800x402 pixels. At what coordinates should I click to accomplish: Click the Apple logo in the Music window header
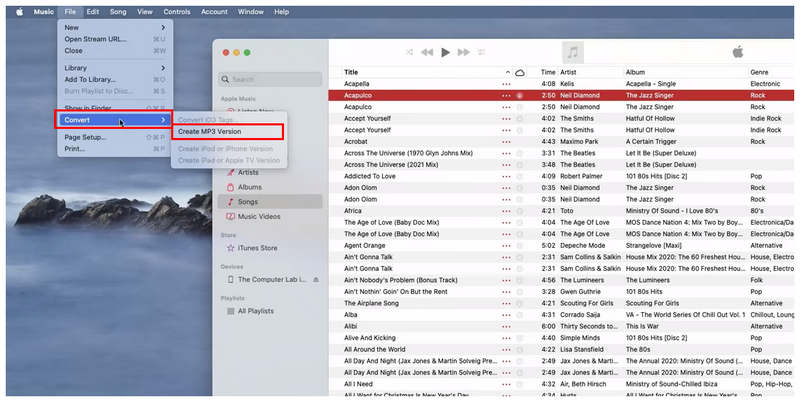tap(738, 52)
